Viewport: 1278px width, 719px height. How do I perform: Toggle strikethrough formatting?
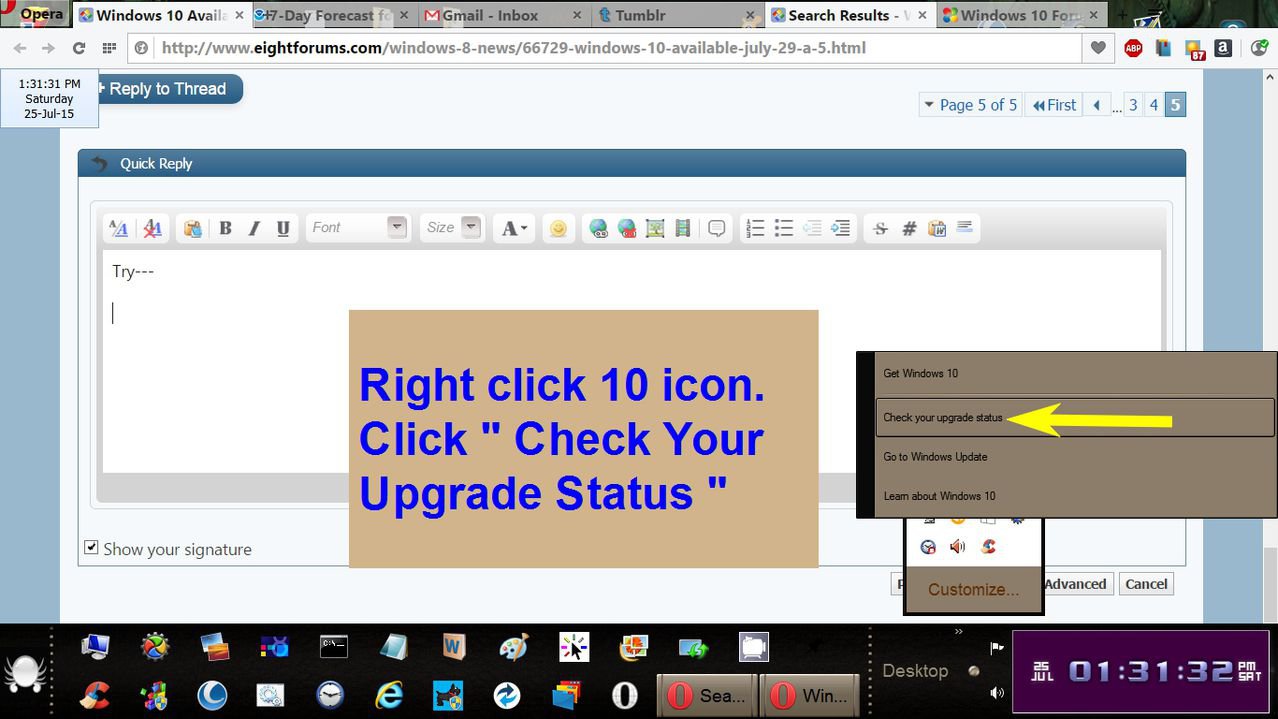pos(880,228)
